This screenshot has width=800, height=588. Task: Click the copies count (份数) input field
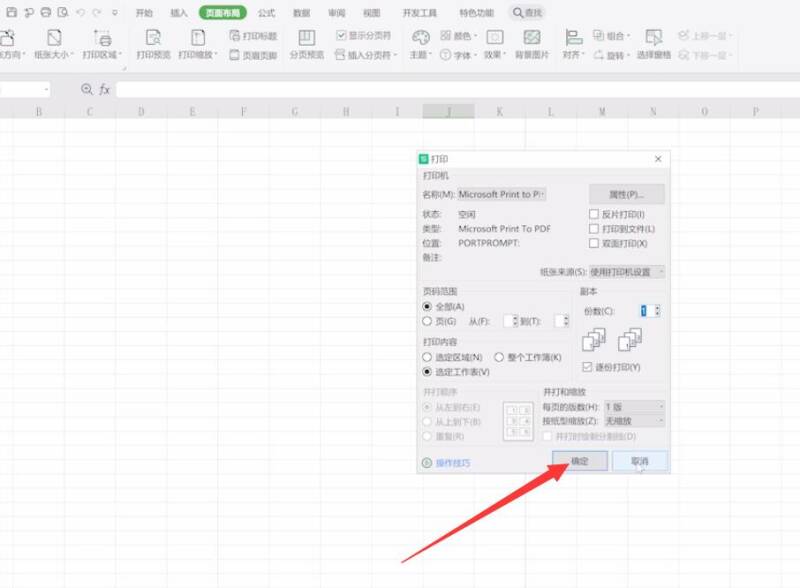(x=649, y=310)
